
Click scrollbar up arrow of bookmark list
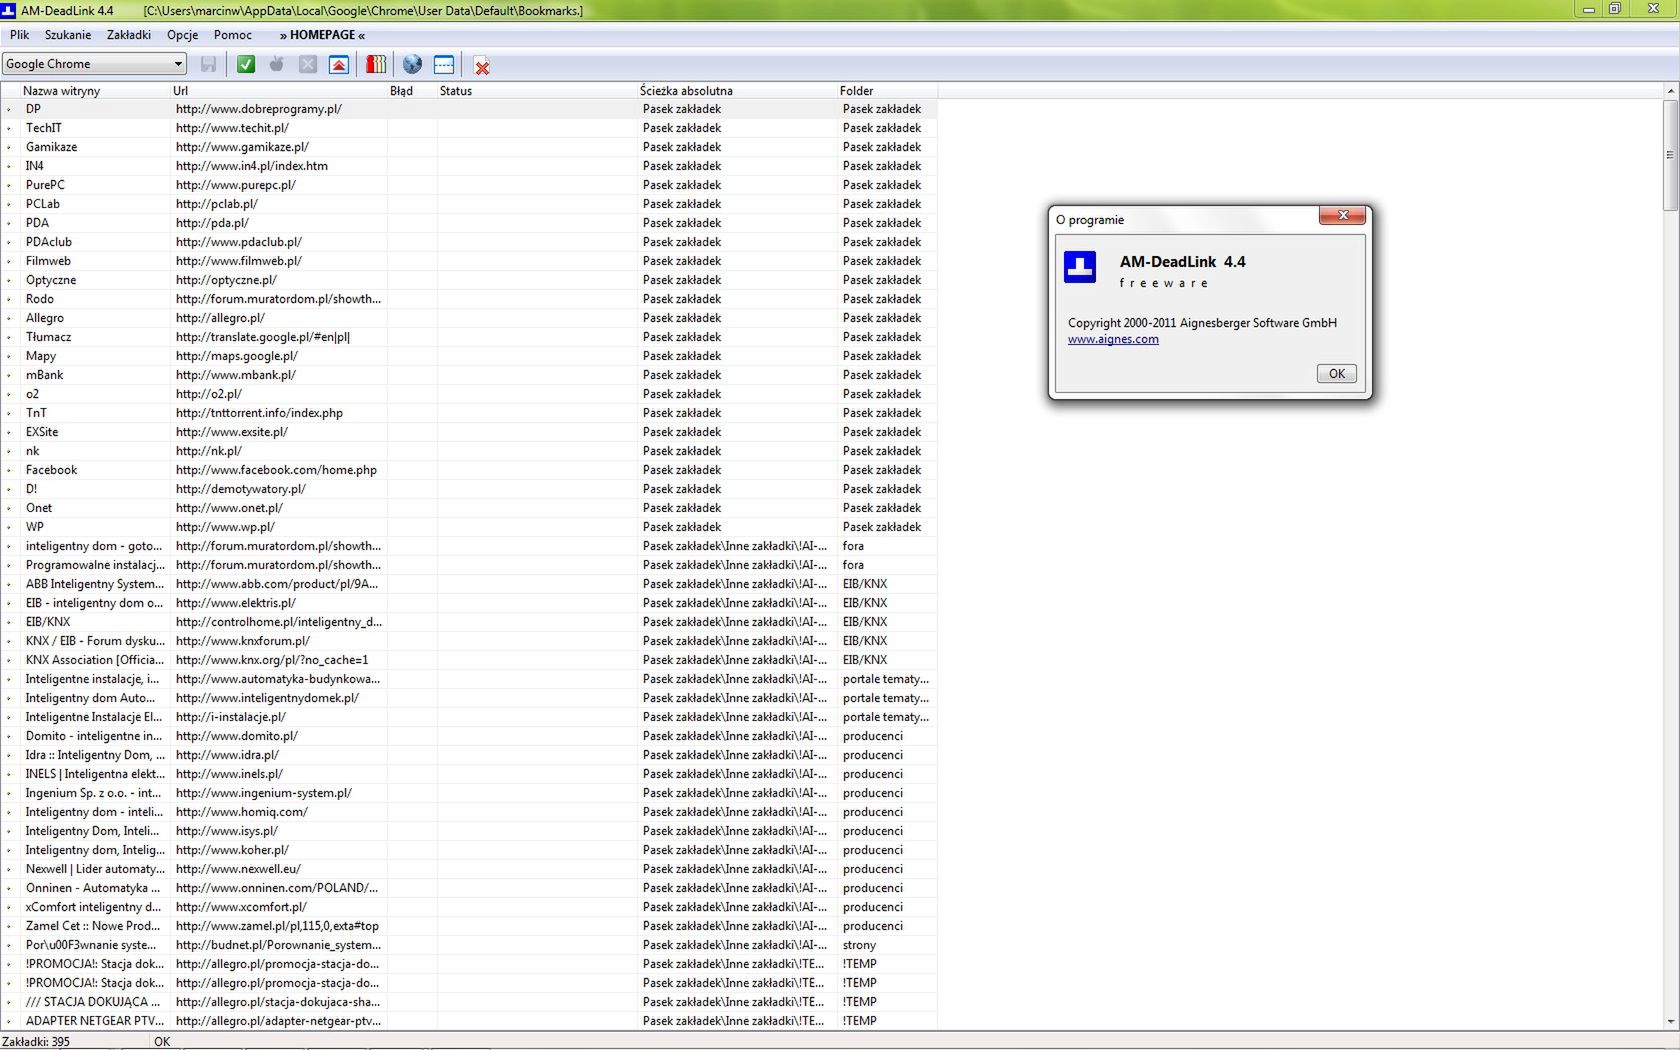[1670, 91]
